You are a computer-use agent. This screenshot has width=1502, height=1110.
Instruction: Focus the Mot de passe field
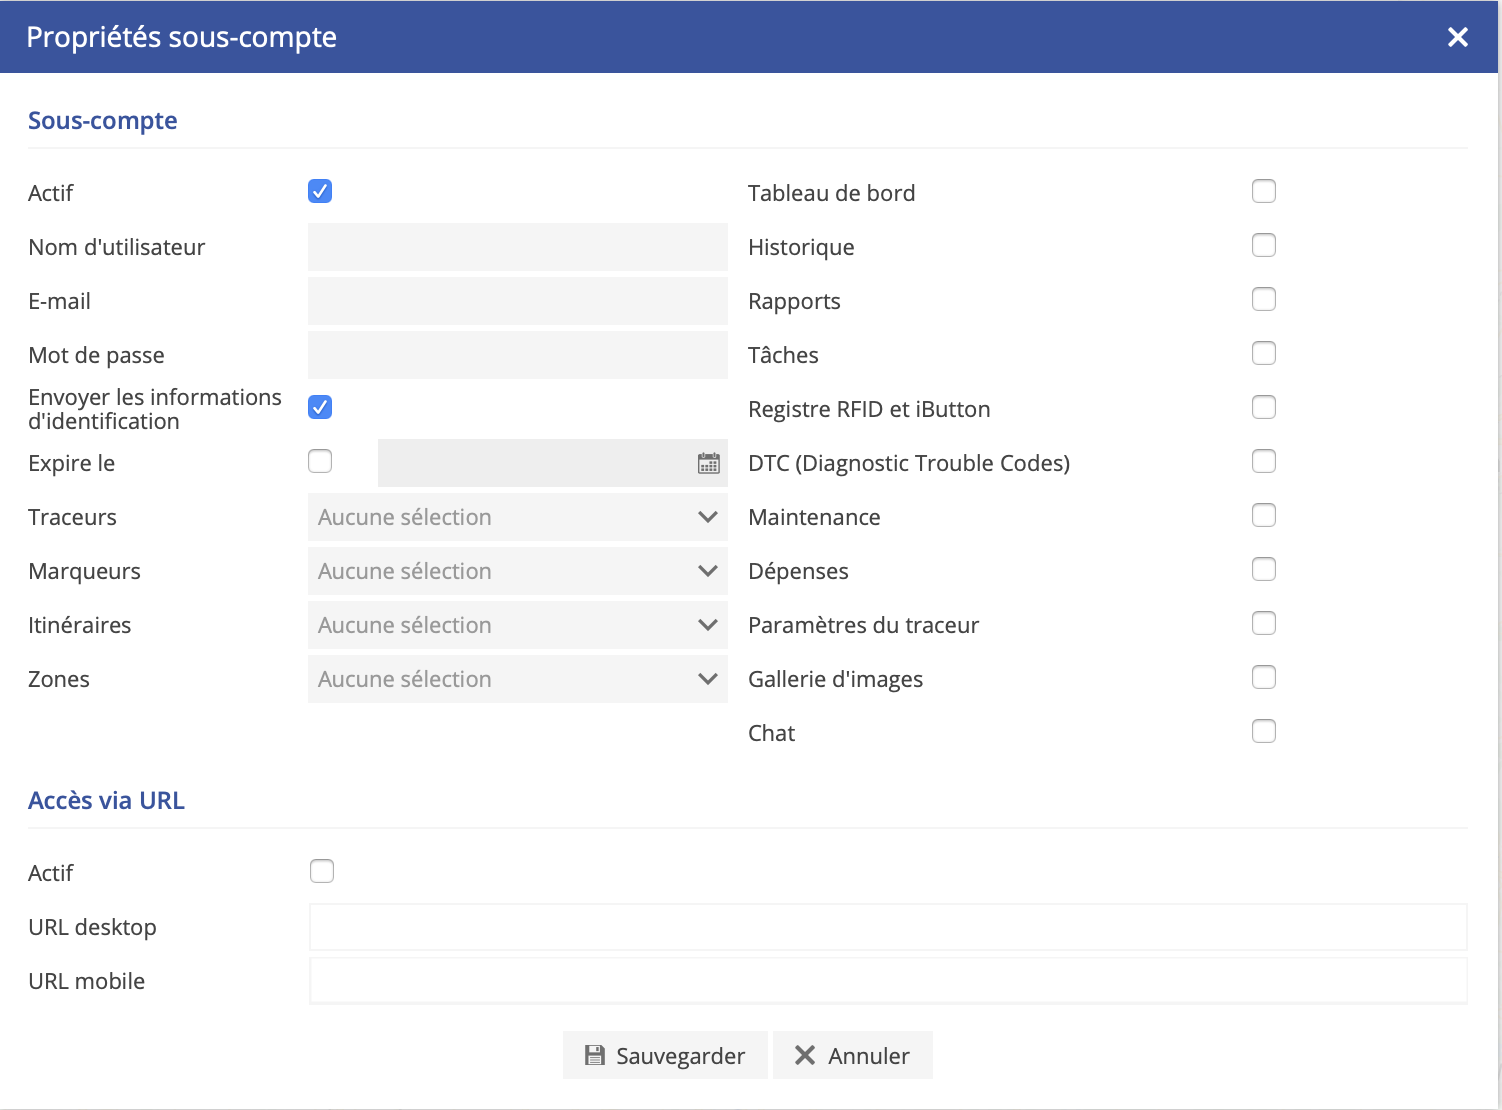pos(517,355)
